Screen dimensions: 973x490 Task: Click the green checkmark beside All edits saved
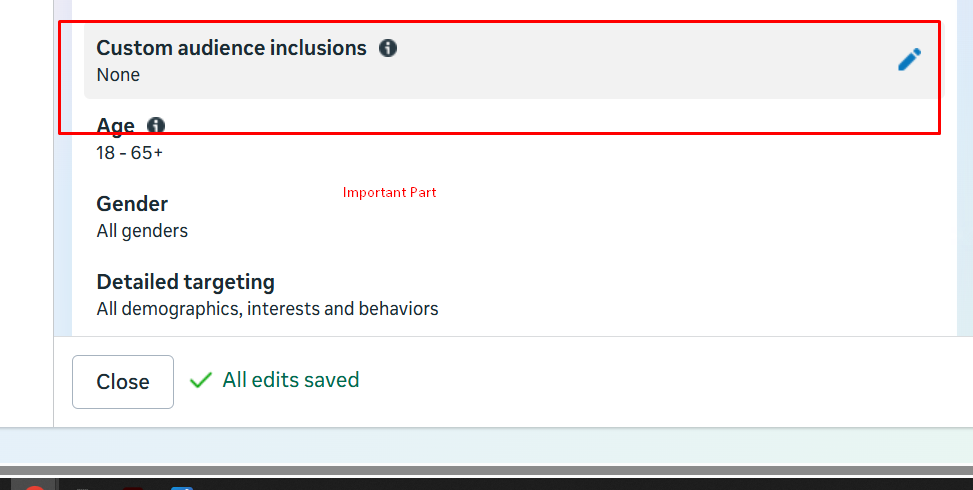(201, 380)
